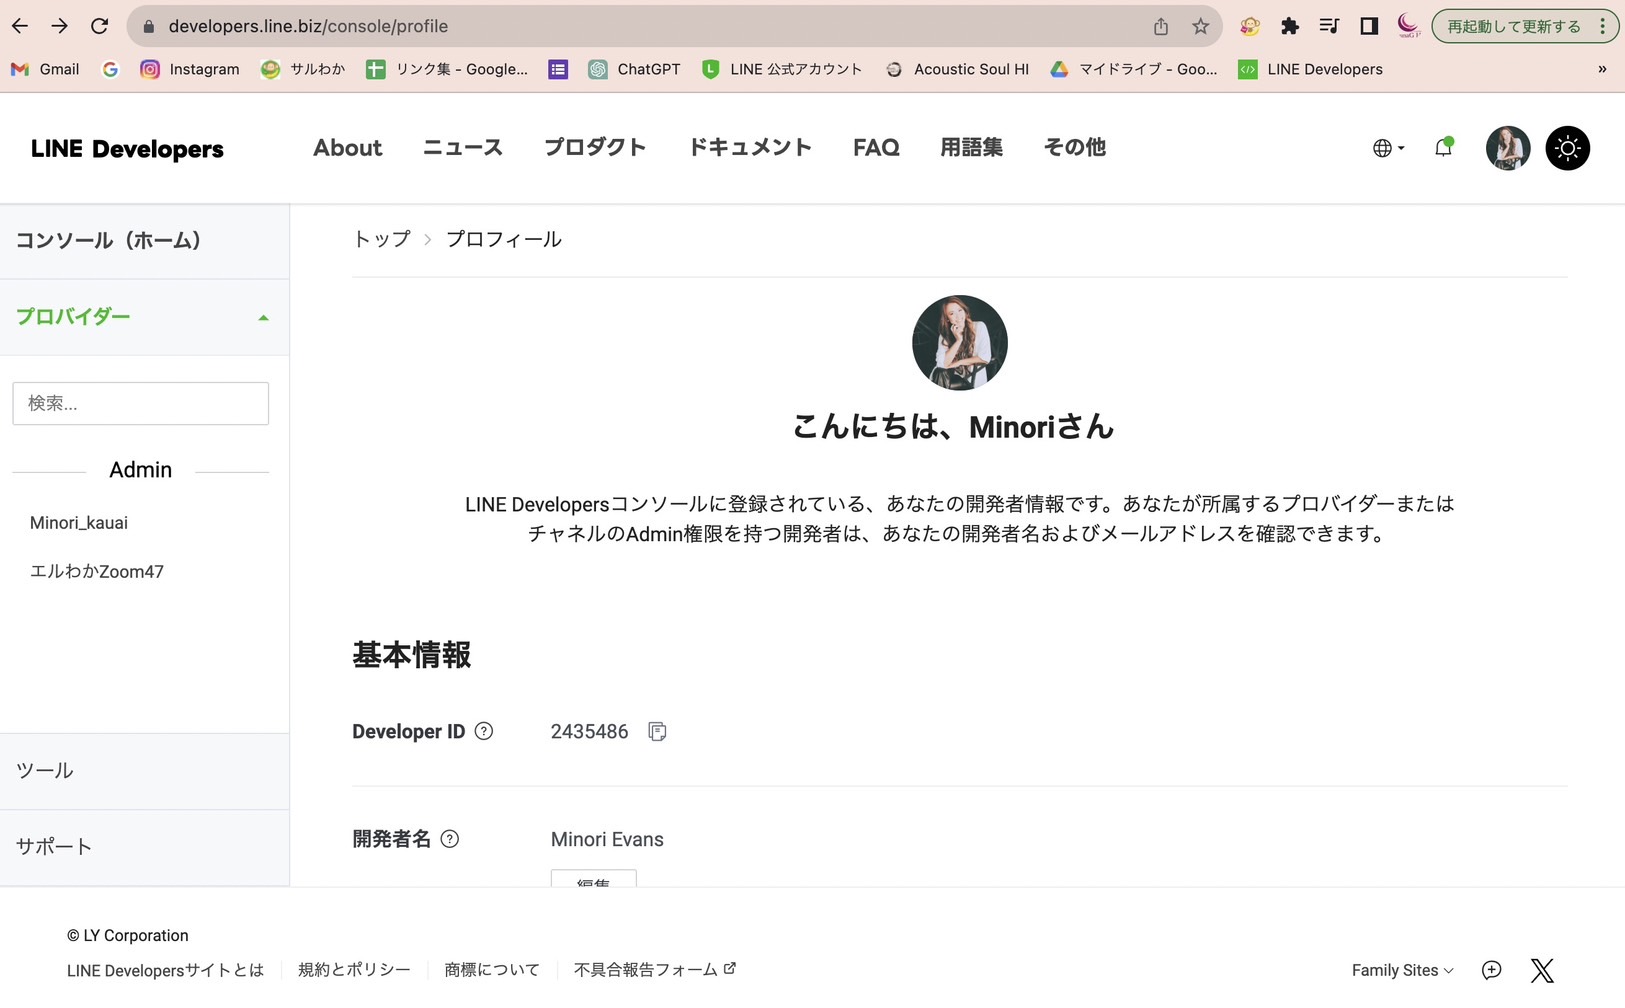The image size is (1625, 1008).
Task: Click the monkey emoji extension icon
Action: pos(1250,27)
